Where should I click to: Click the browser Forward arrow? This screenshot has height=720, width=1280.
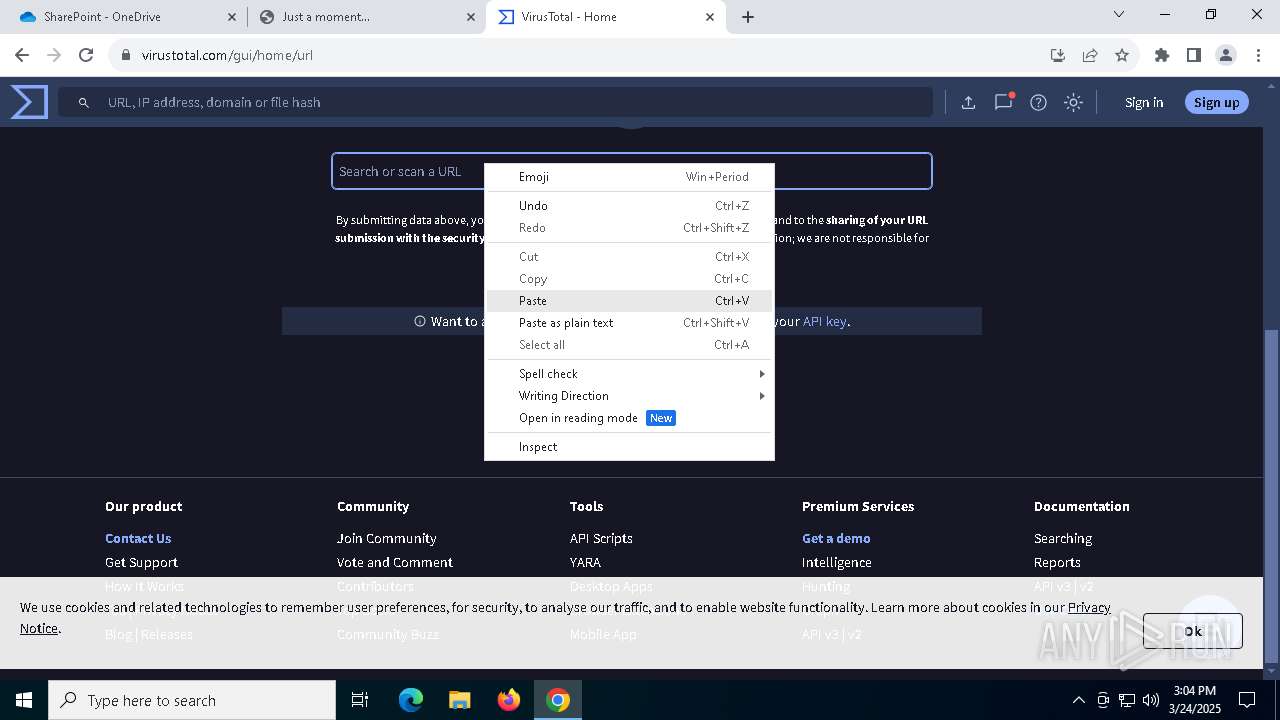54,55
